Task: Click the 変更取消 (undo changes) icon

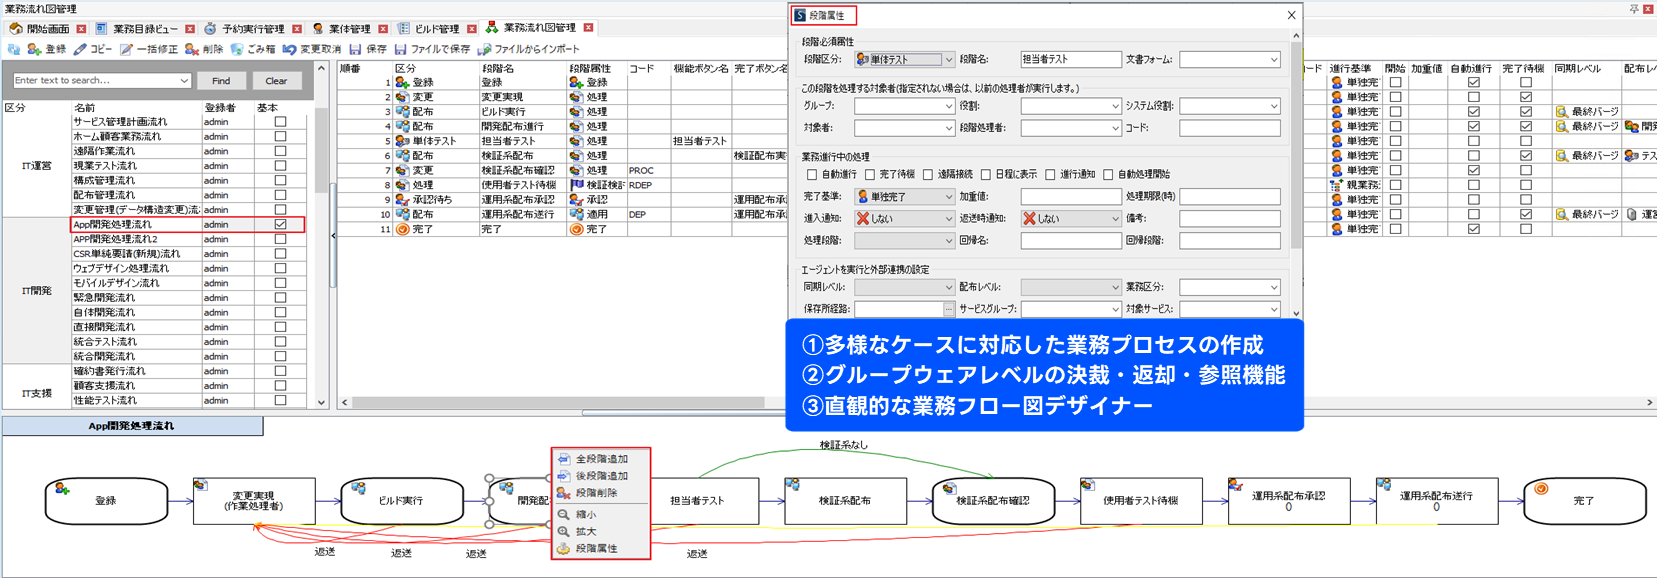Action: (290, 49)
